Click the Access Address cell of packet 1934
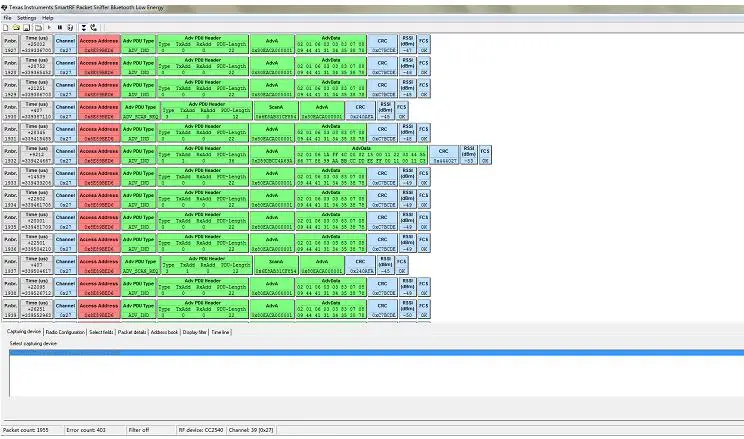The height and width of the screenshot is (439, 744). coord(99,198)
